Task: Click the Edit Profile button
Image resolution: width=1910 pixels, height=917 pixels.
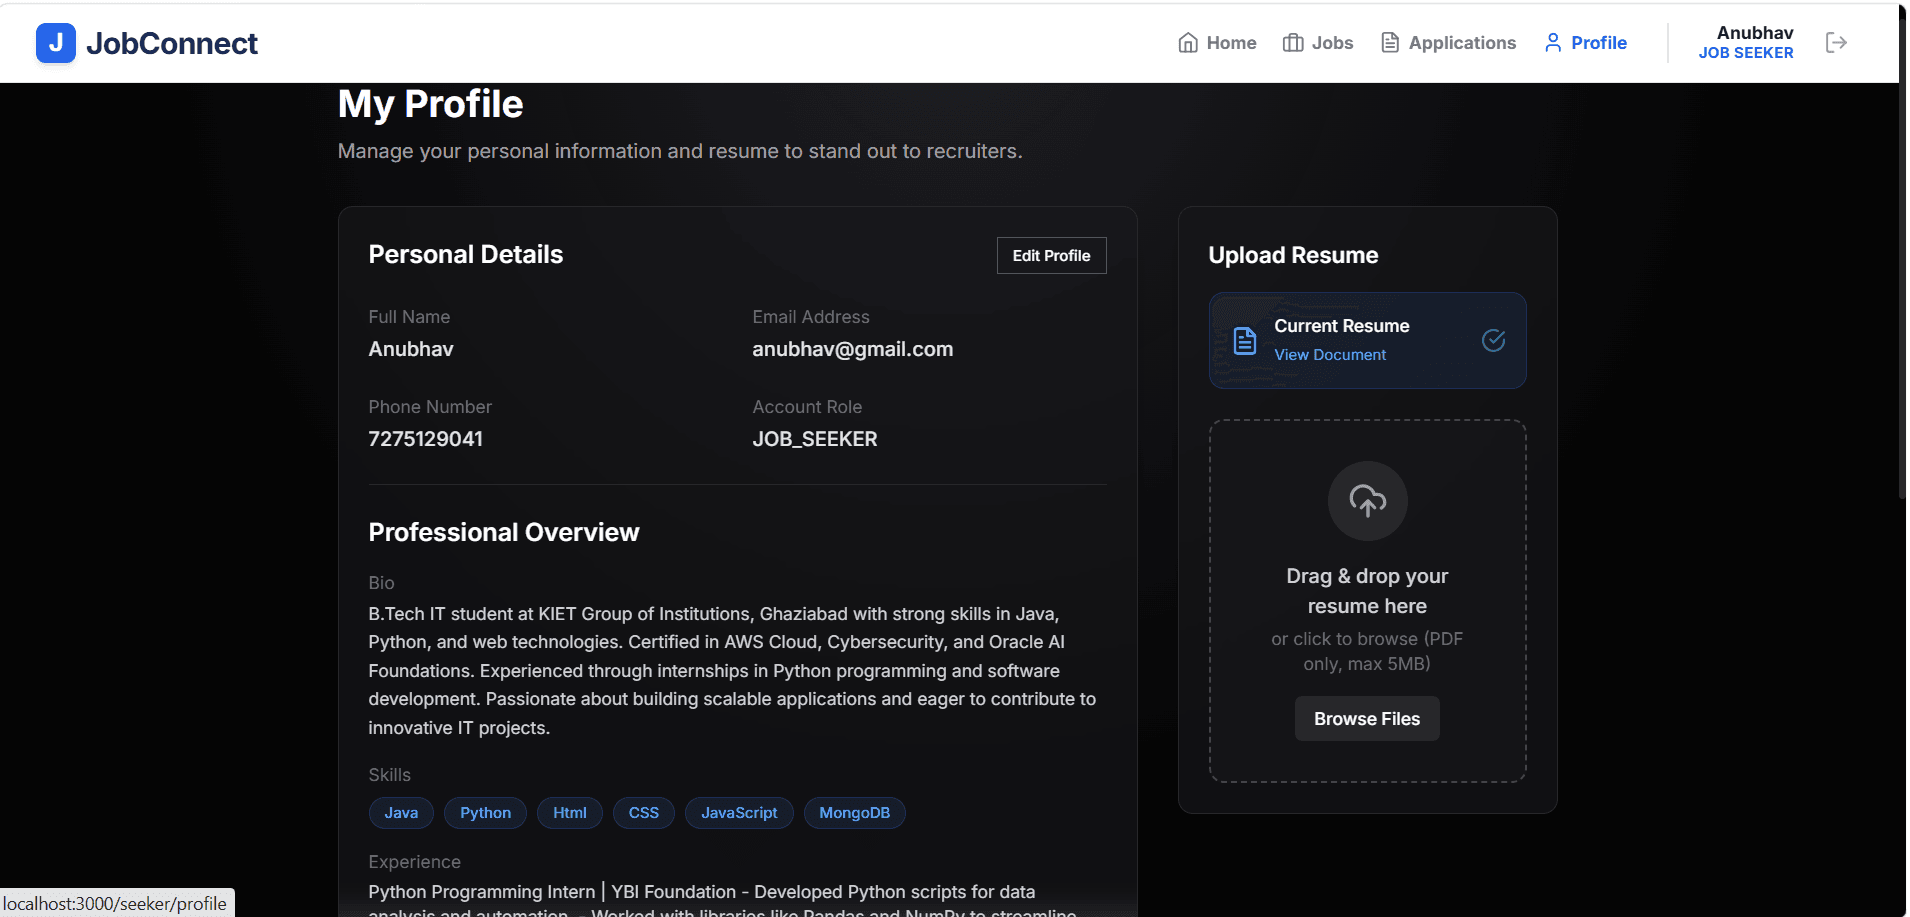Action: coord(1051,256)
